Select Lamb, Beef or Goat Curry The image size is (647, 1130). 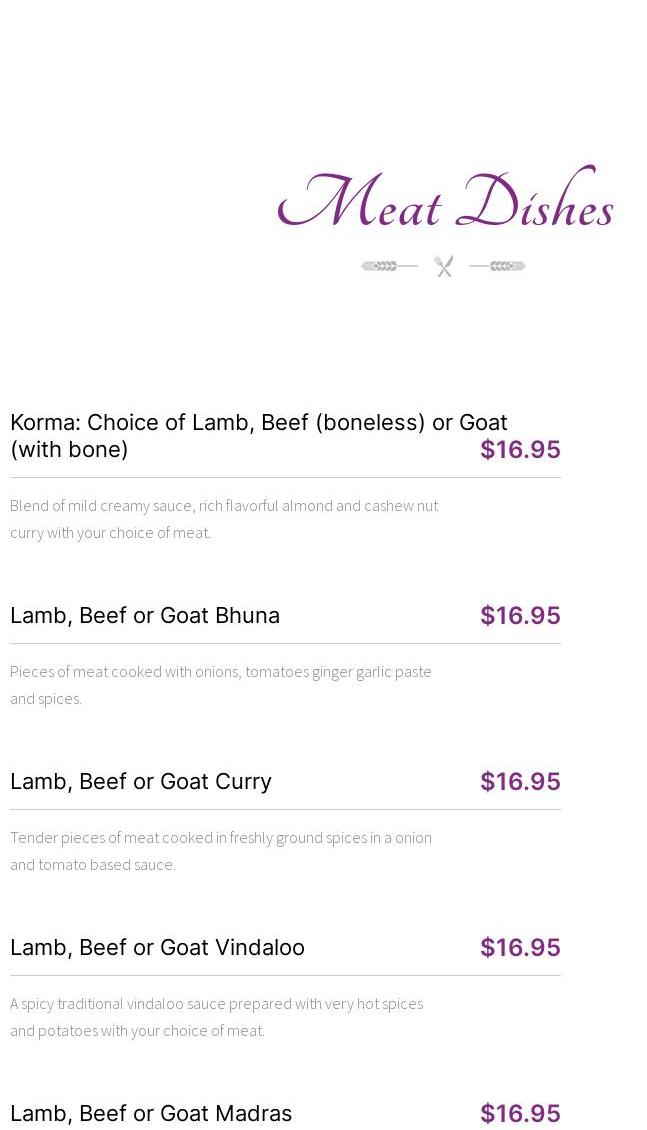(141, 781)
